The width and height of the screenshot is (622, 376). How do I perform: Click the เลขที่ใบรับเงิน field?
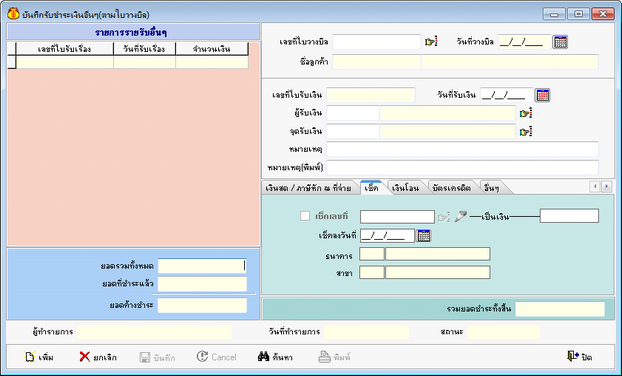371,95
